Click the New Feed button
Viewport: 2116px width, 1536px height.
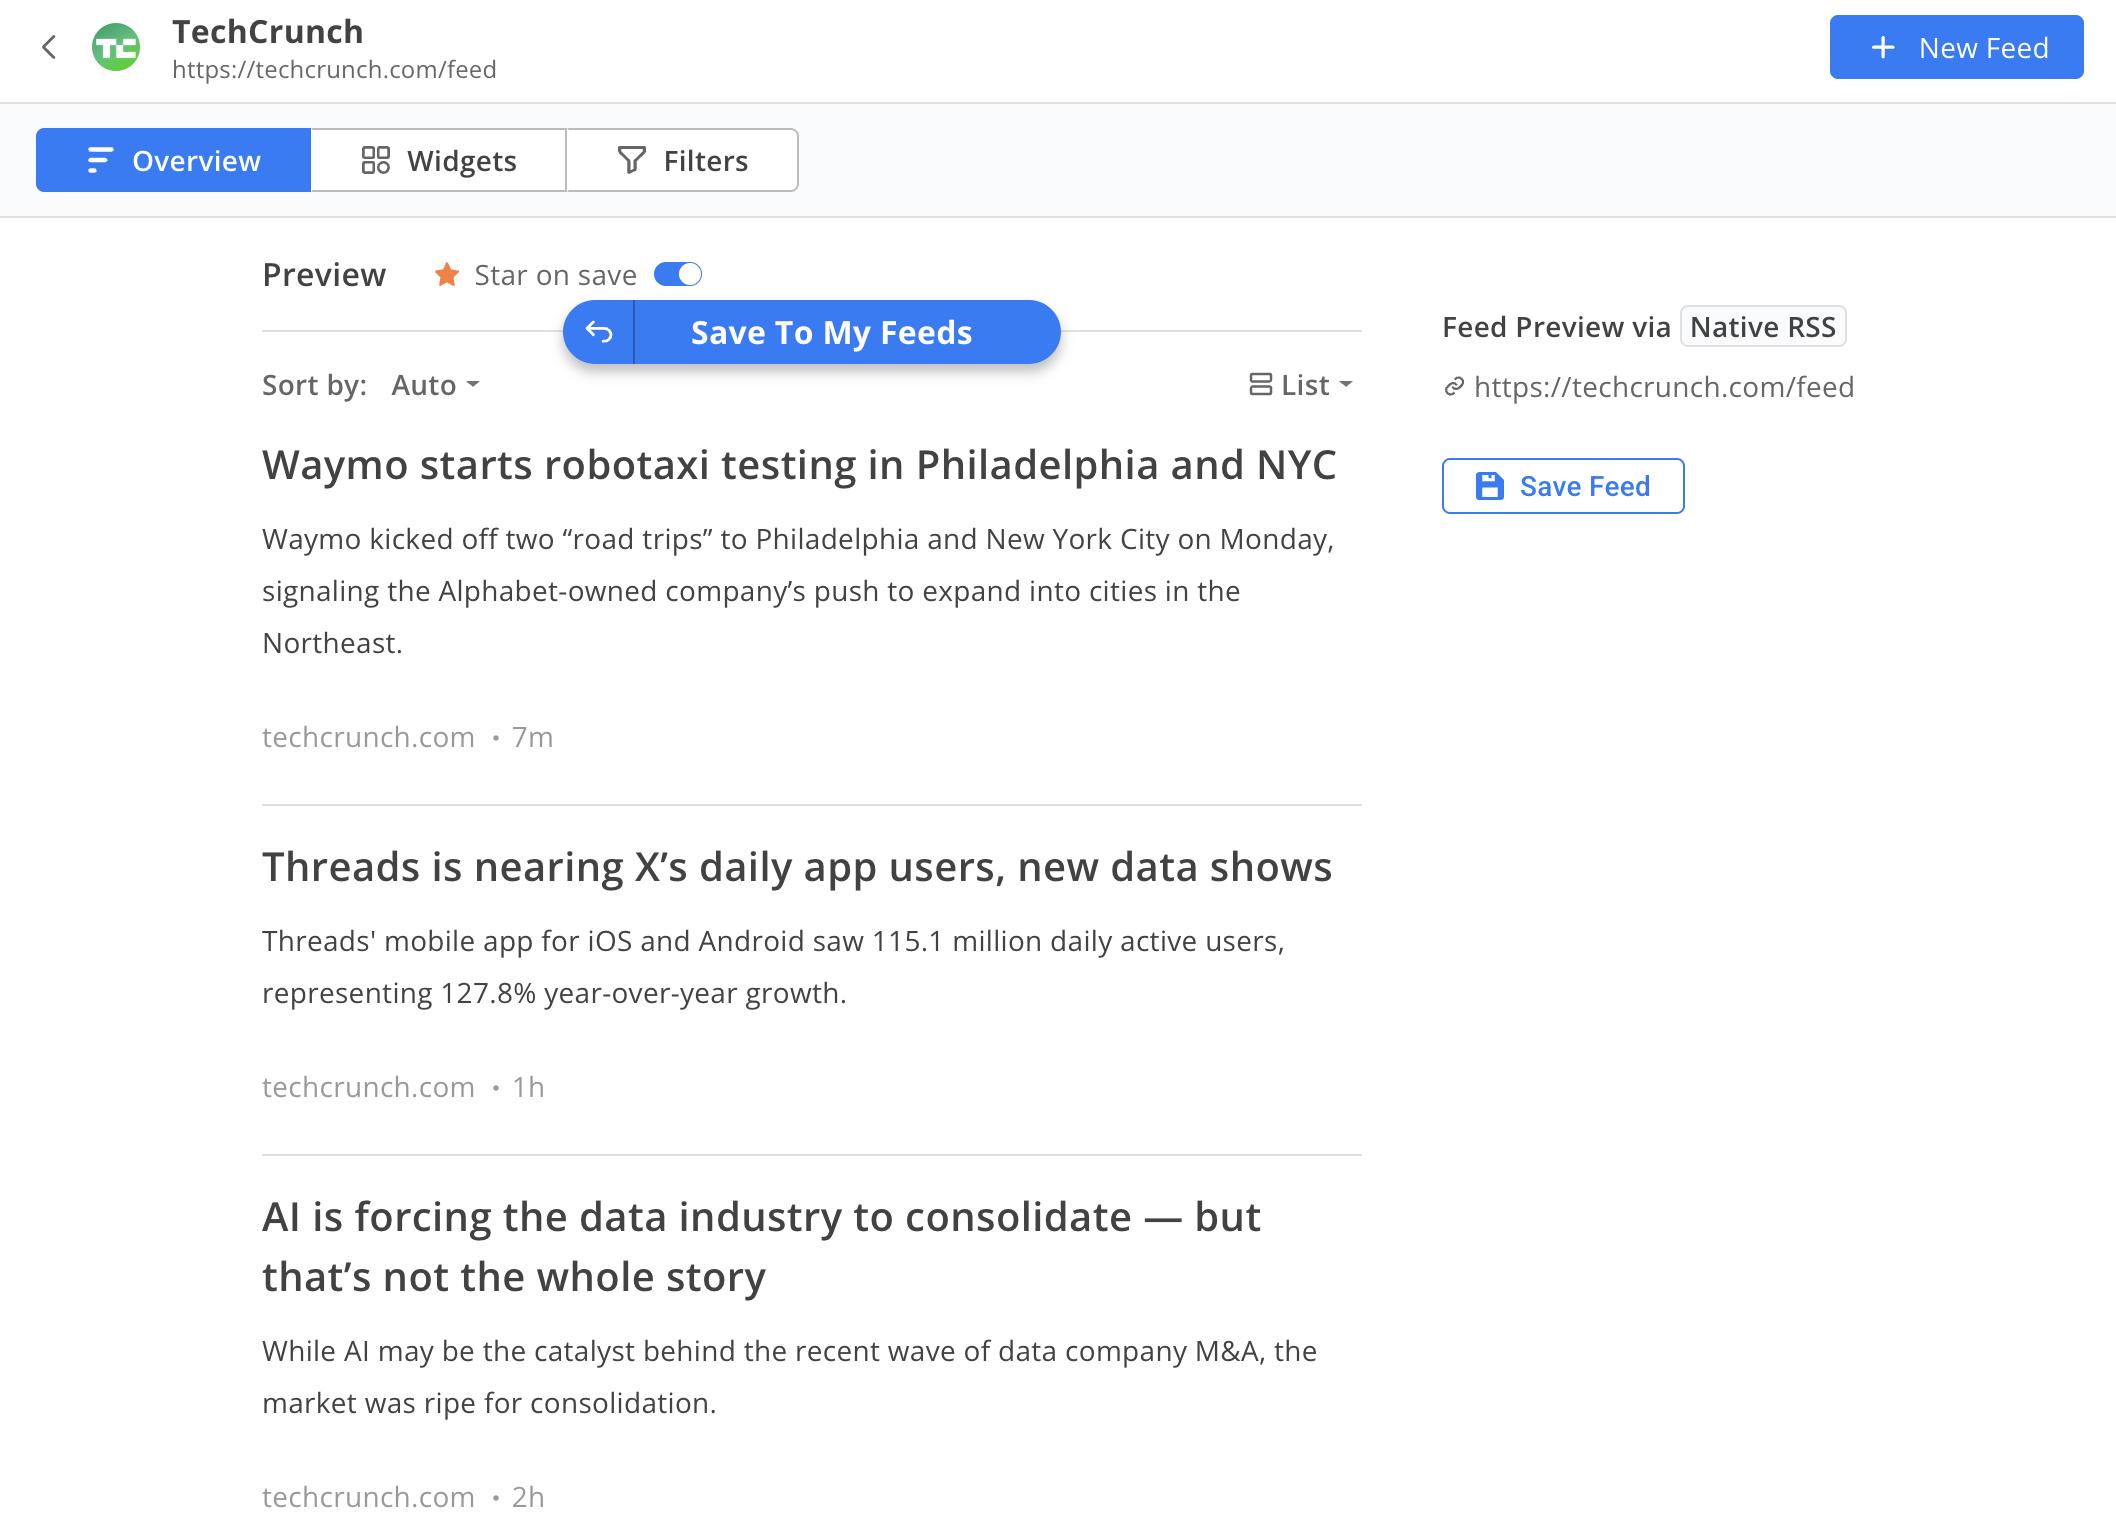1956,47
